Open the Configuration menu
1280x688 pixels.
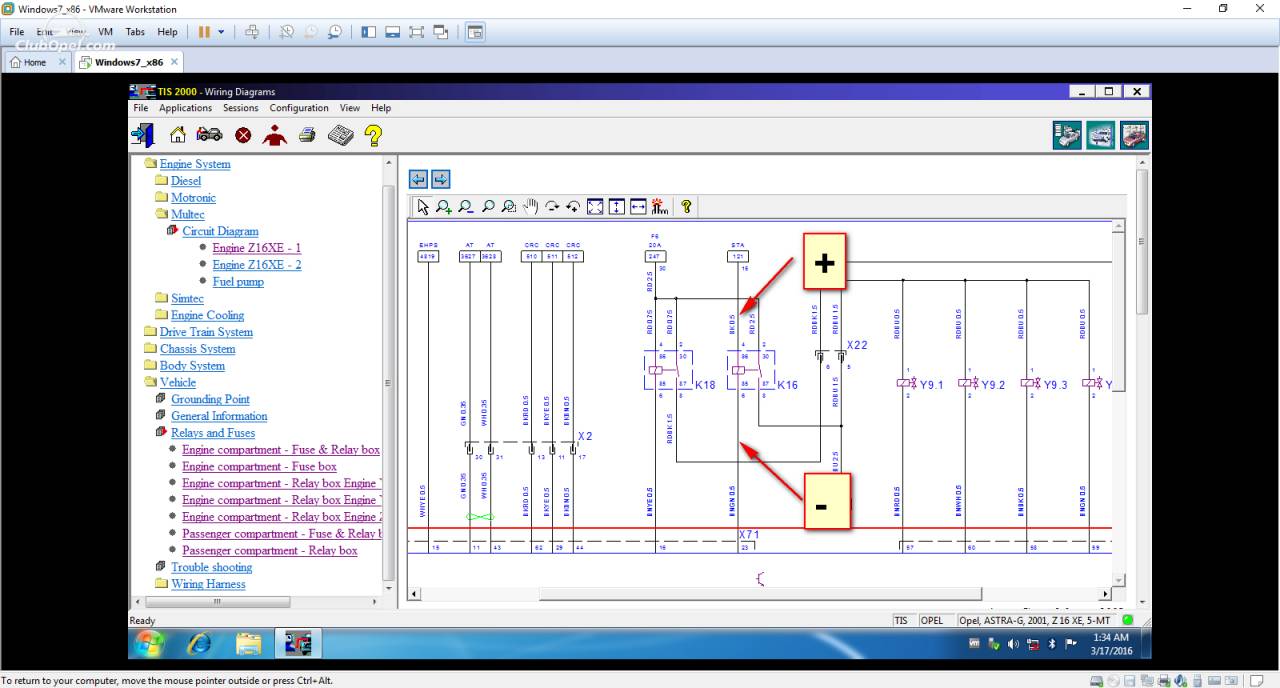[x=299, y=108]
